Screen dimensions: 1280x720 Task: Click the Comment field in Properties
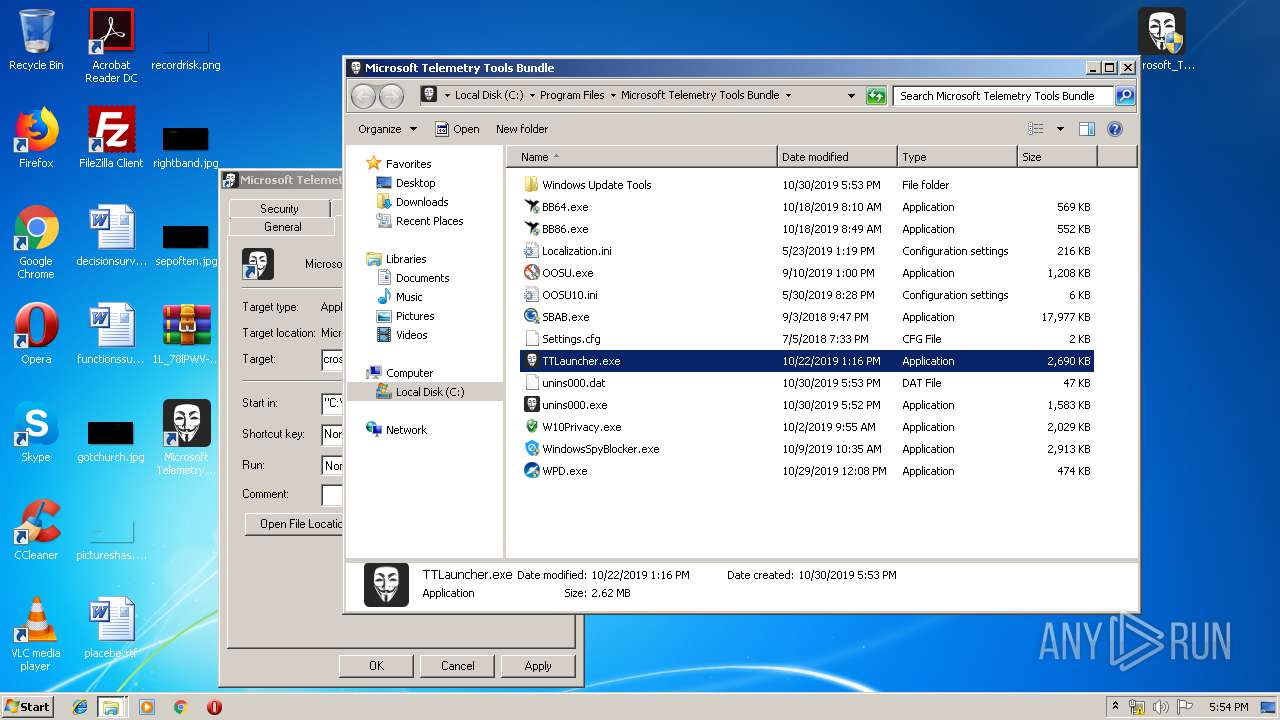(x=332, y=495)
